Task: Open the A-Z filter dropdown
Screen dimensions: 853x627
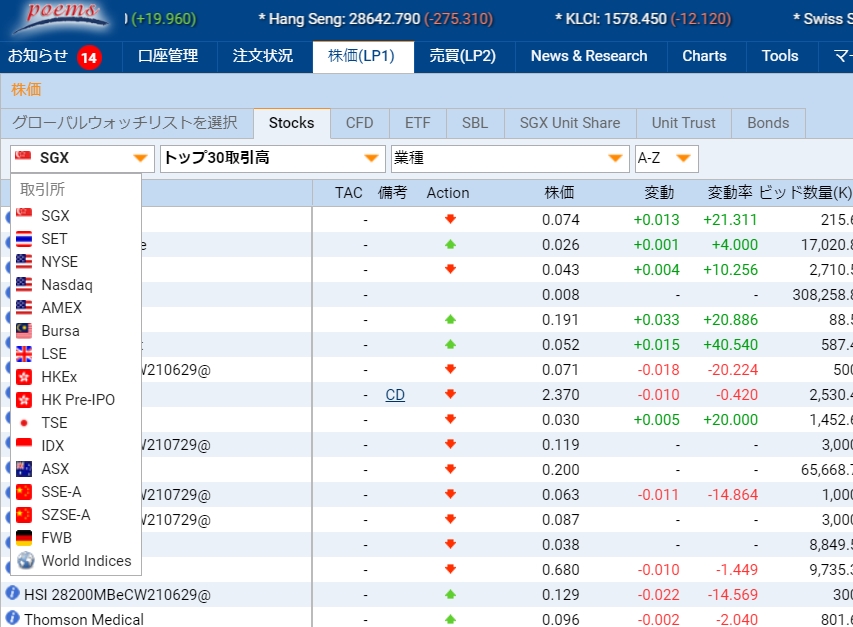Action: (x=666, y=158)
